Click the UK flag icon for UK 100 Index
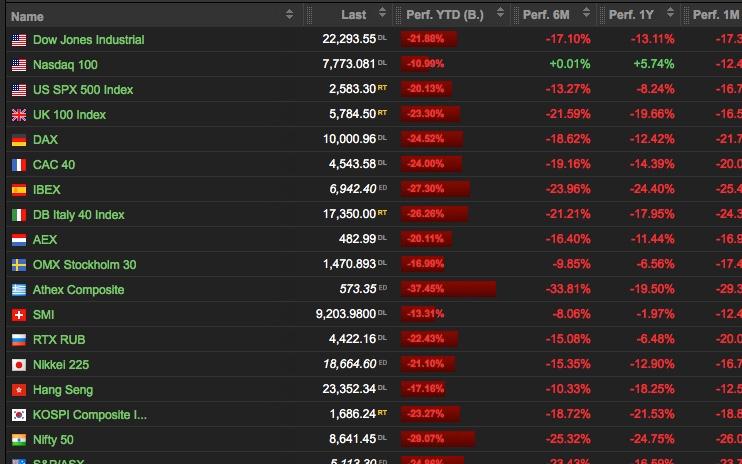Viewport: 742px width, 464px height. click(18, 115)
